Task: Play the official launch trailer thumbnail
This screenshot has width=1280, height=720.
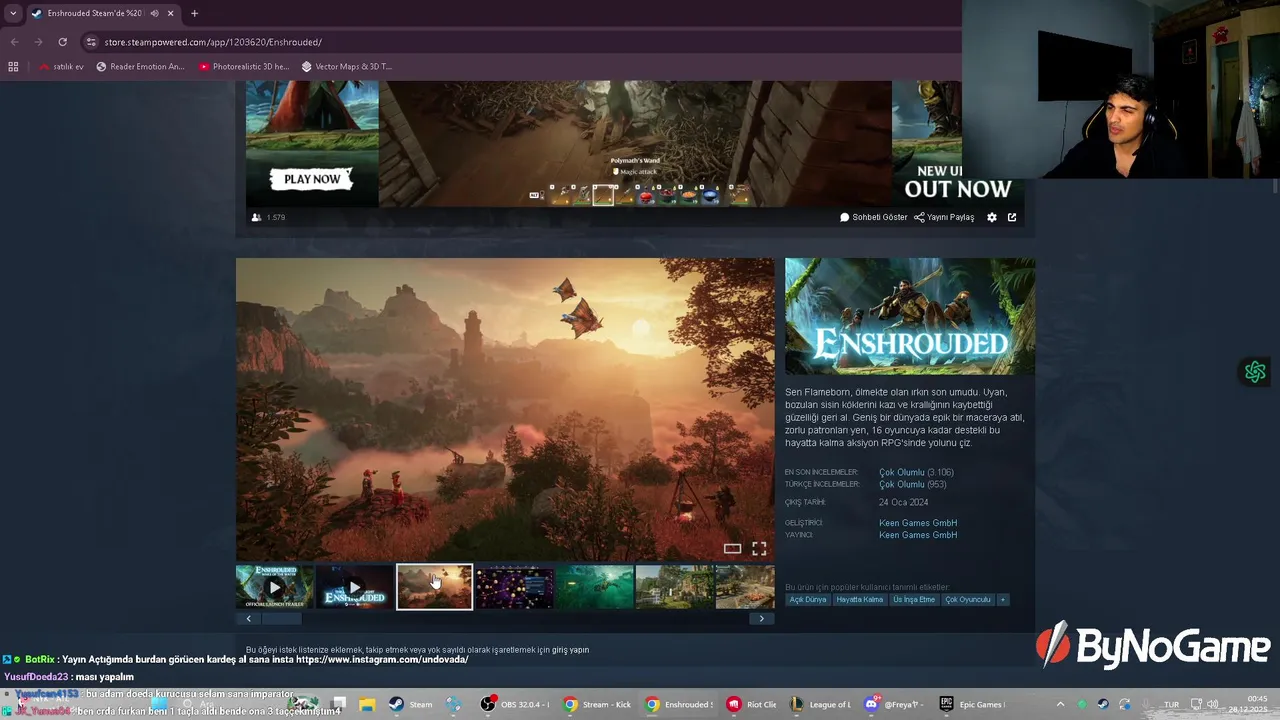Action: point(275,587)
